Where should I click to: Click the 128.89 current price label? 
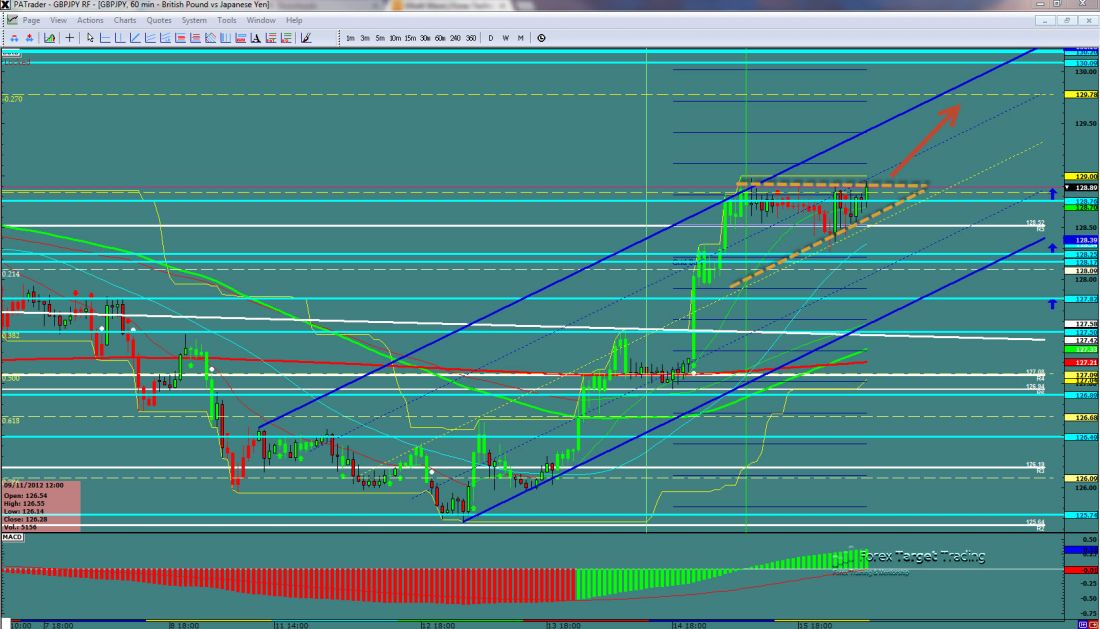point(1085,187)
